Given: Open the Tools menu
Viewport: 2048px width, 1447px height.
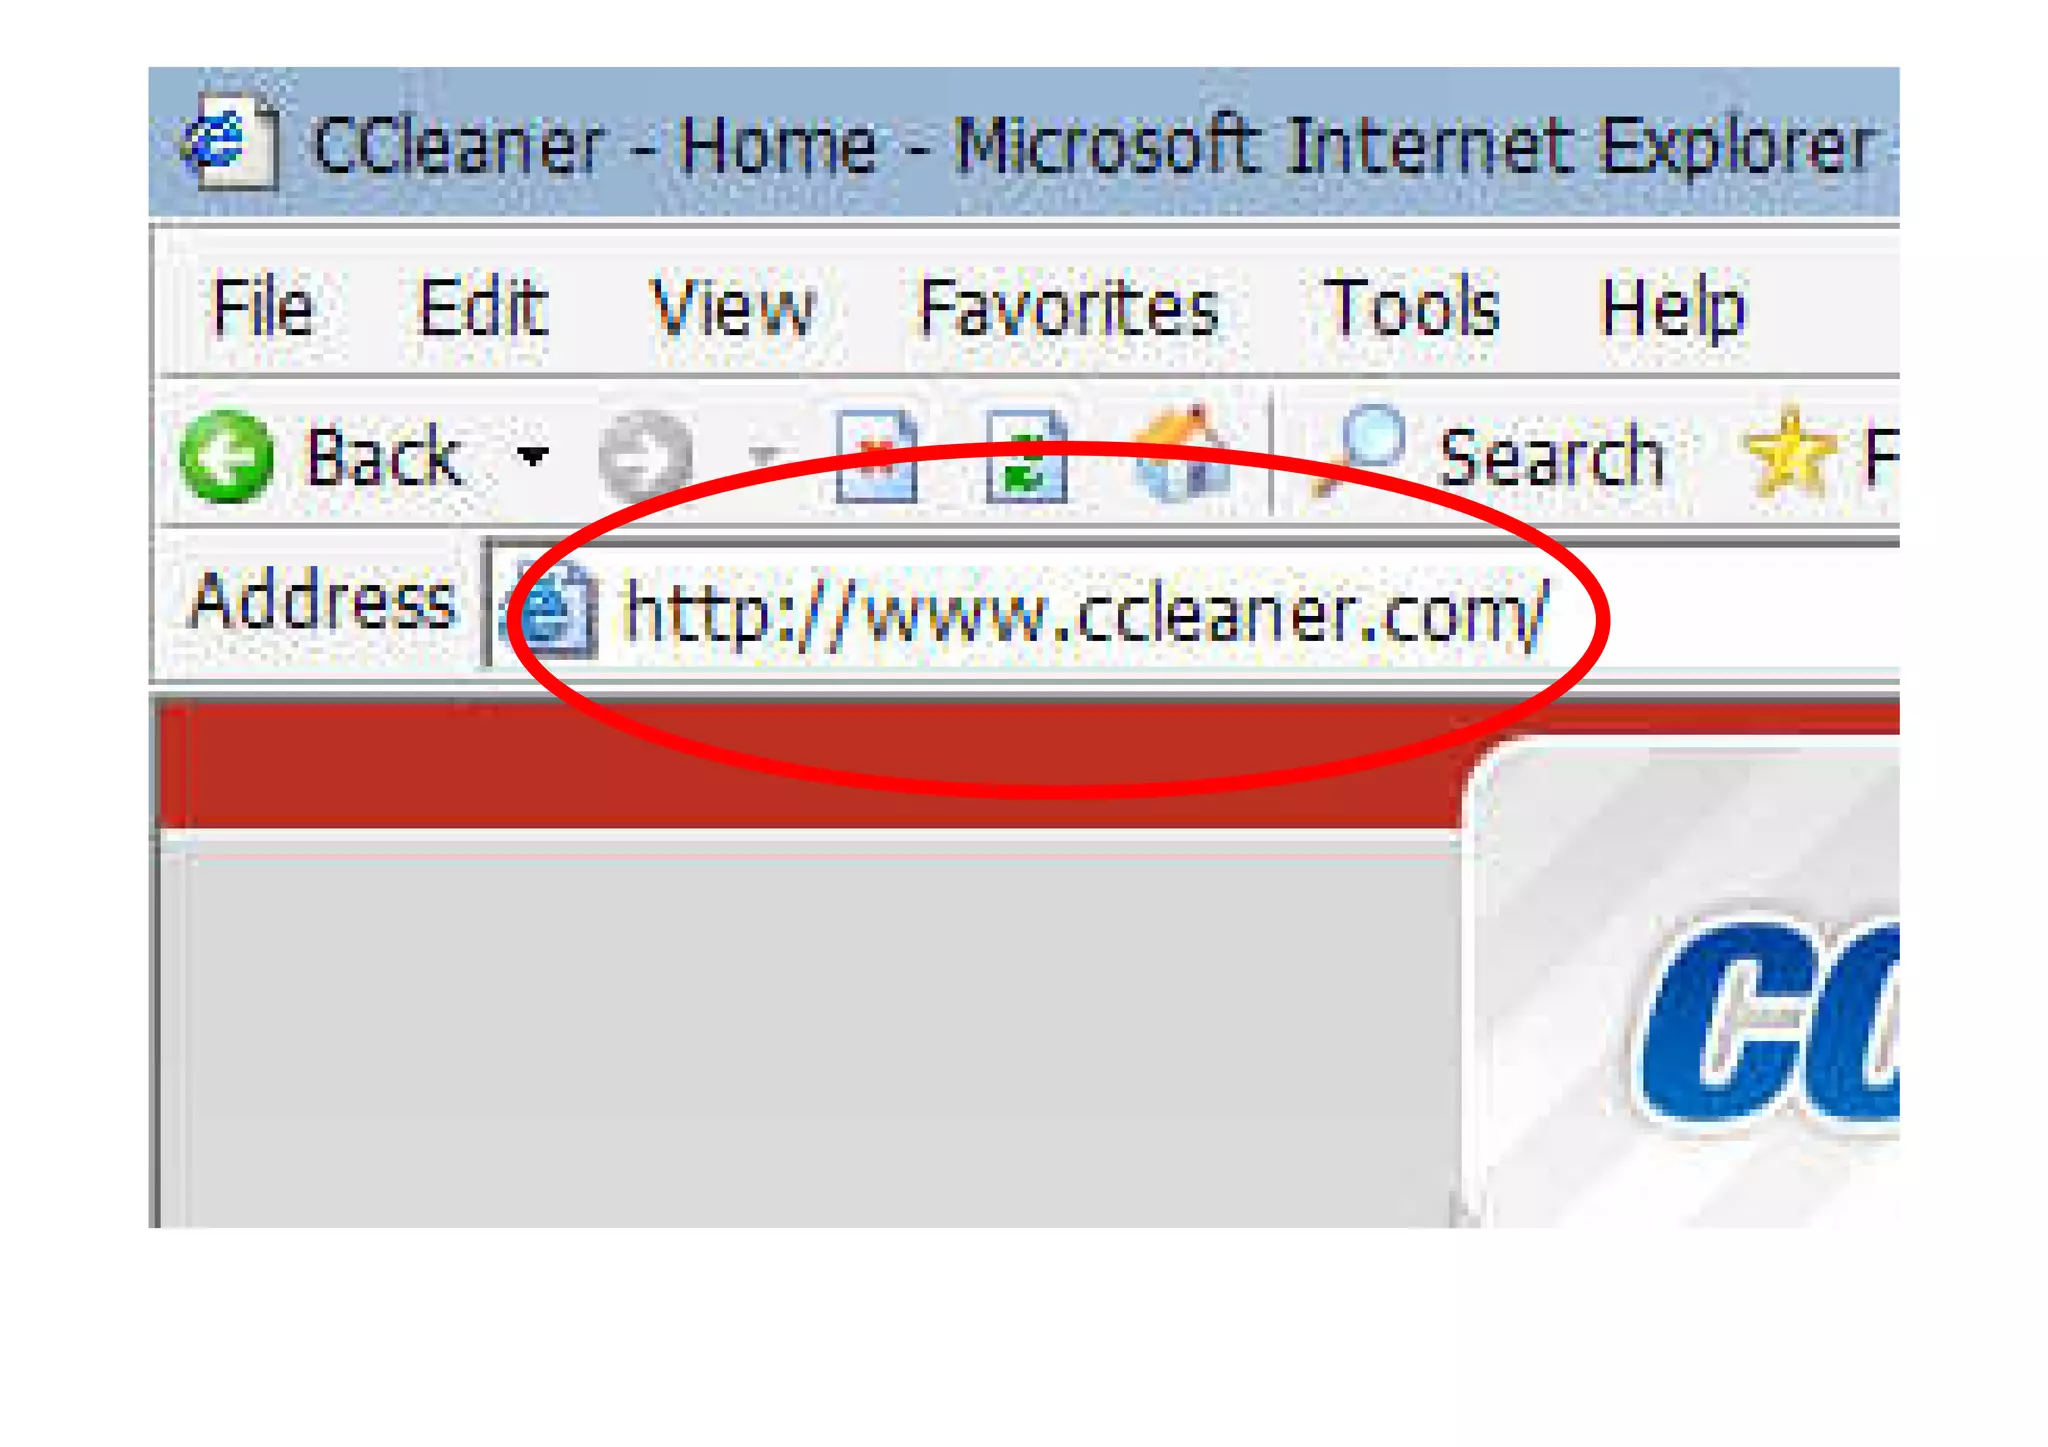Looking at the screenshot, I should click(1411, 306).
